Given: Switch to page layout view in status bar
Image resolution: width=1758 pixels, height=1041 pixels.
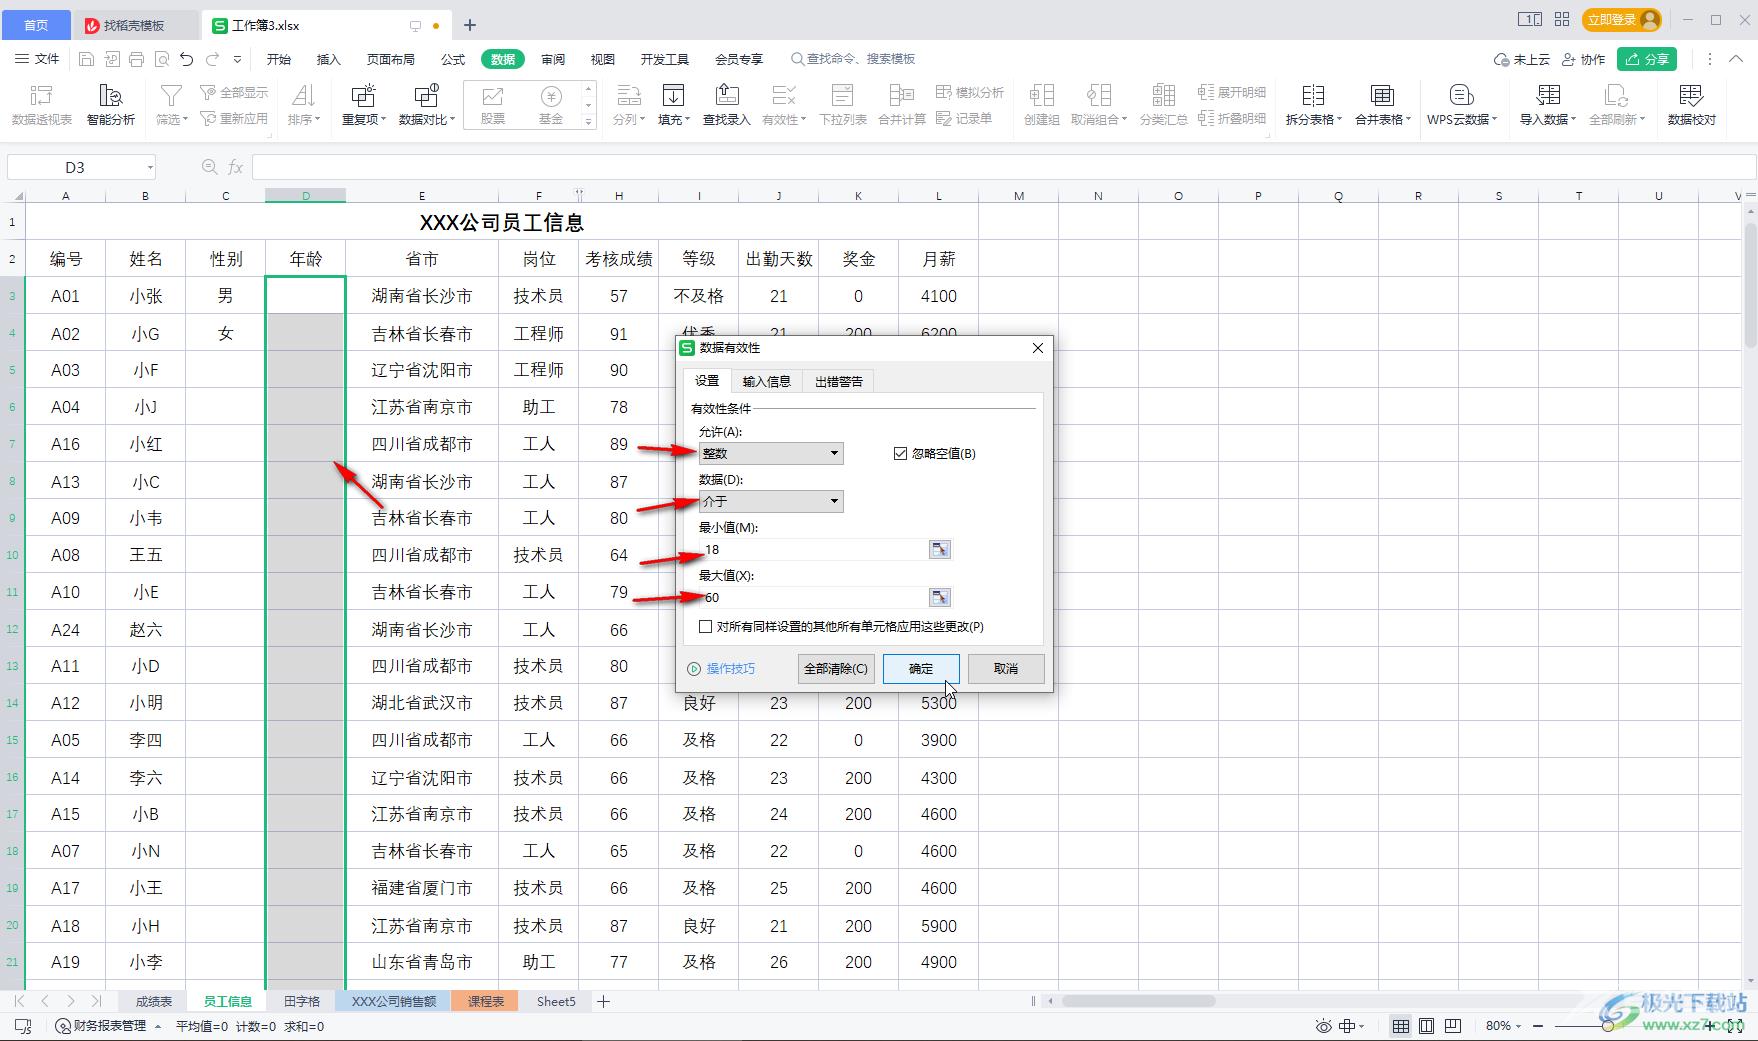Looking at the screenshot, I should click(1427, 1026).
